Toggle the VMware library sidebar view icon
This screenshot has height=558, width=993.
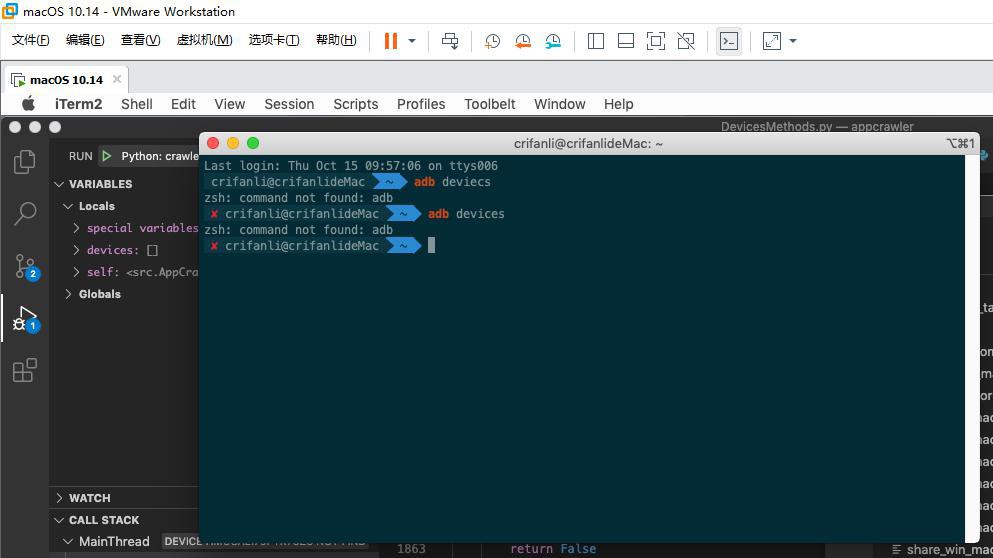595,41
